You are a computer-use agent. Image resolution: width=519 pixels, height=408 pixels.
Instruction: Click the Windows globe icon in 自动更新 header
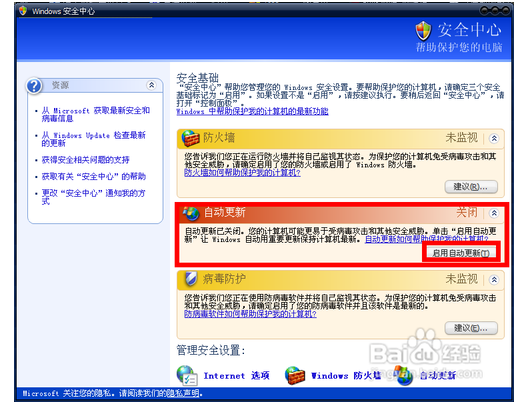point(190,213)
